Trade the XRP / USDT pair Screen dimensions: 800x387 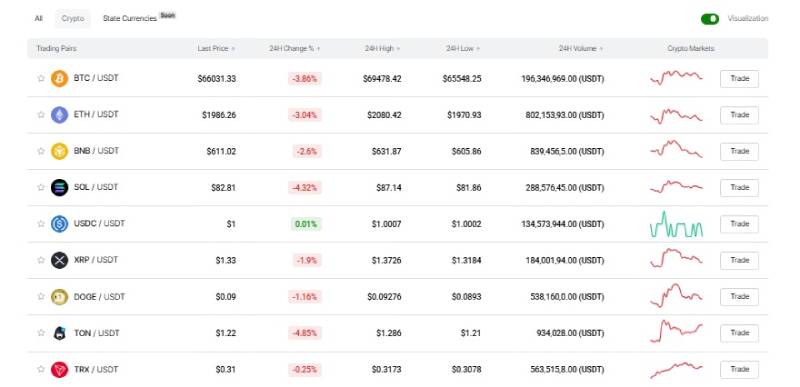[x=739, y=261]
